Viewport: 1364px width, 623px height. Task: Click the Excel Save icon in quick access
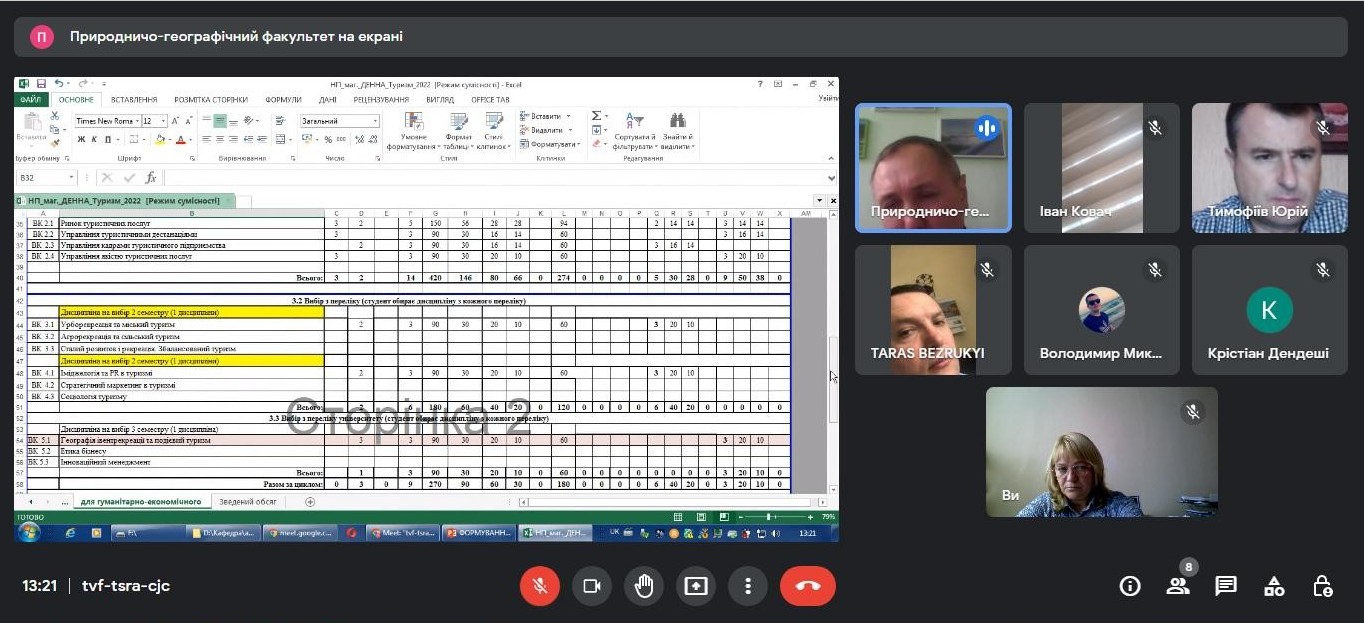[41, 84]
